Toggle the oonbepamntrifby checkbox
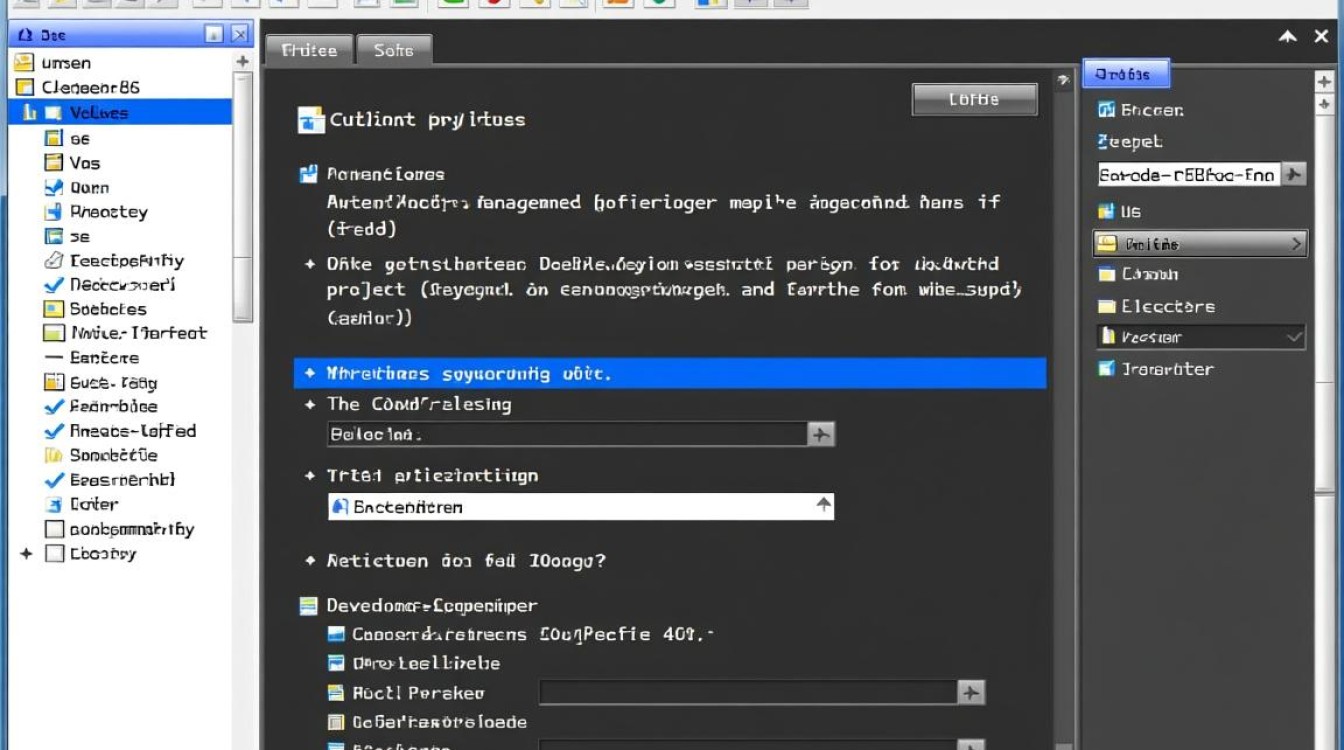The width and height of the screenshot is (1344, 750). pos(54,530)
